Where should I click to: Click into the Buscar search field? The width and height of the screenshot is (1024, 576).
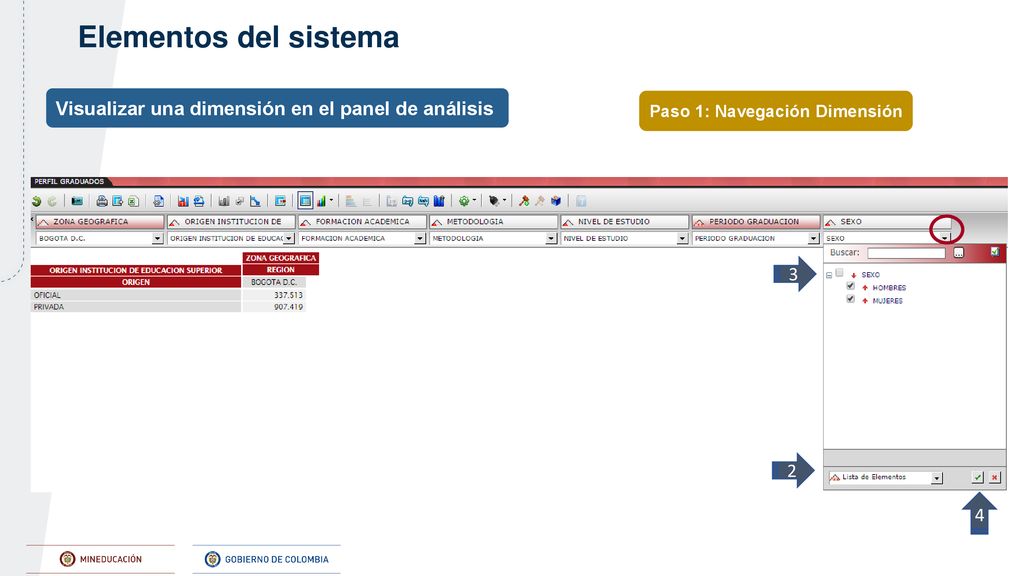pos(906,253)
